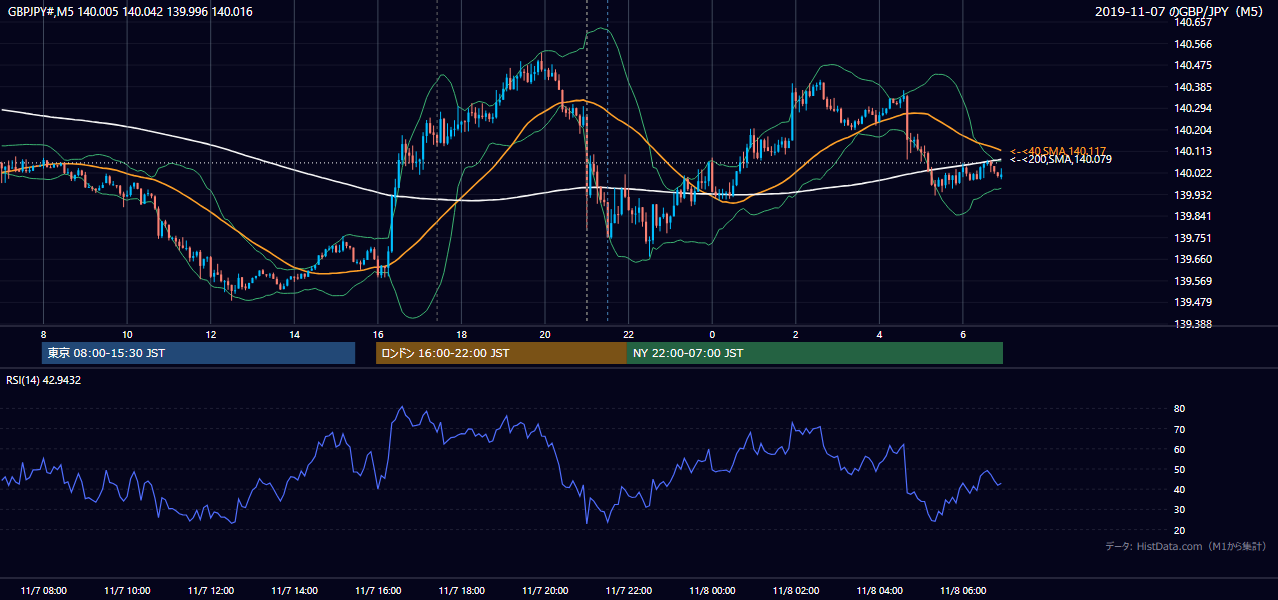1278x600 pixels.
Task: Click RSI scale value 60
Action: [1180, 449]
